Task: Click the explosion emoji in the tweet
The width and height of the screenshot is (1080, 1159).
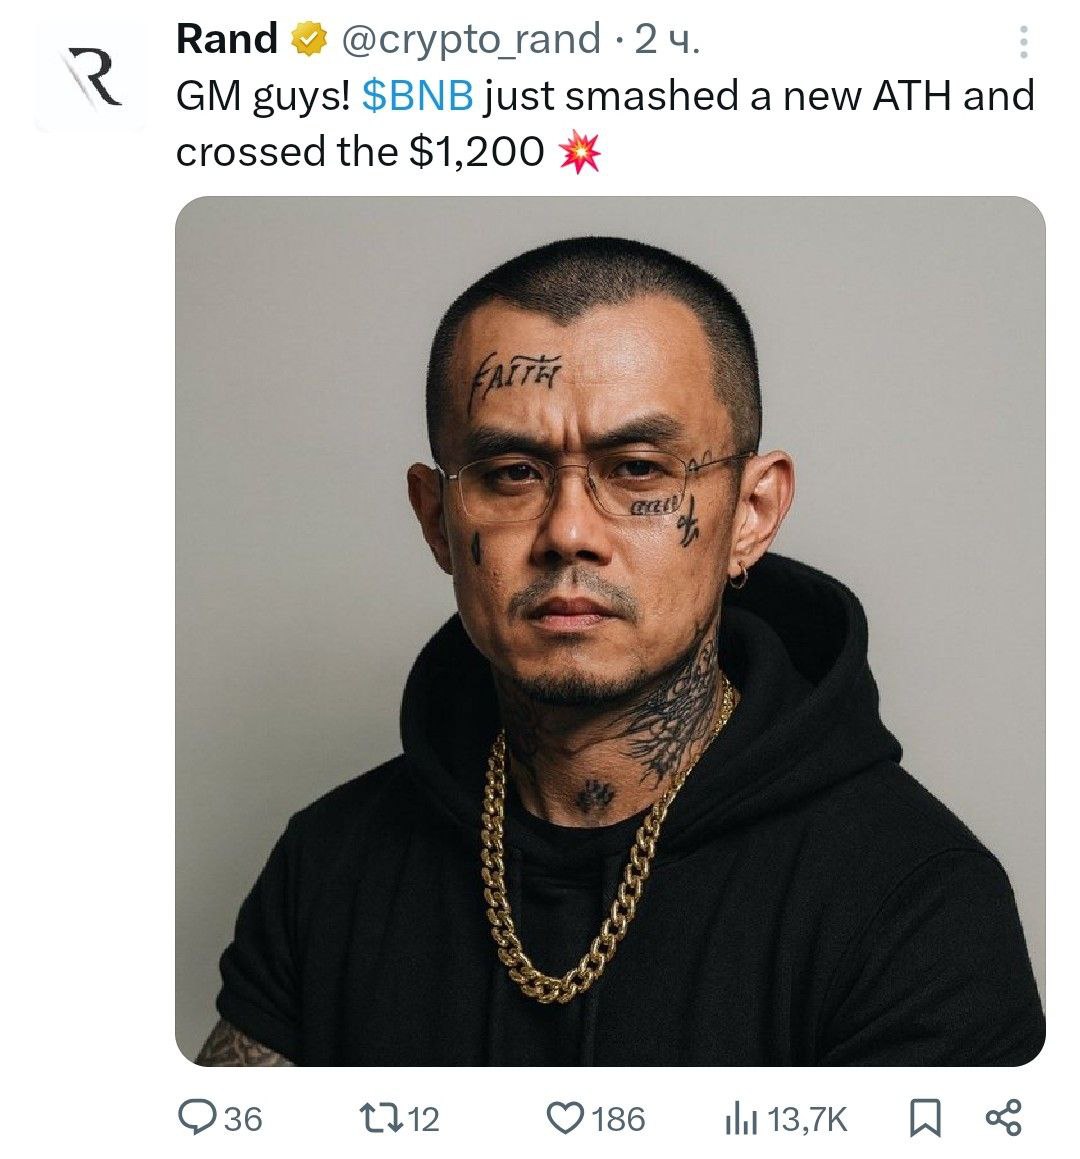Action: (580, 152)
